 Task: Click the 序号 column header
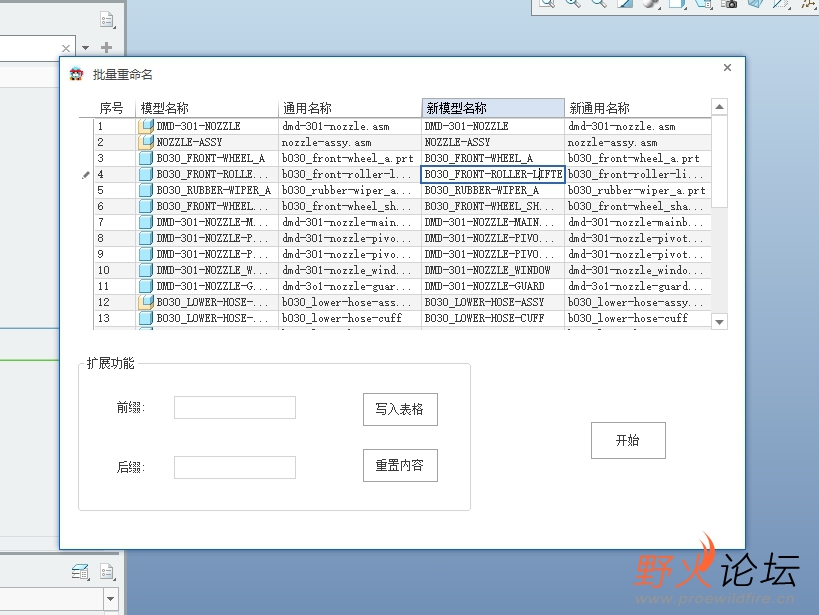(115, 108)
